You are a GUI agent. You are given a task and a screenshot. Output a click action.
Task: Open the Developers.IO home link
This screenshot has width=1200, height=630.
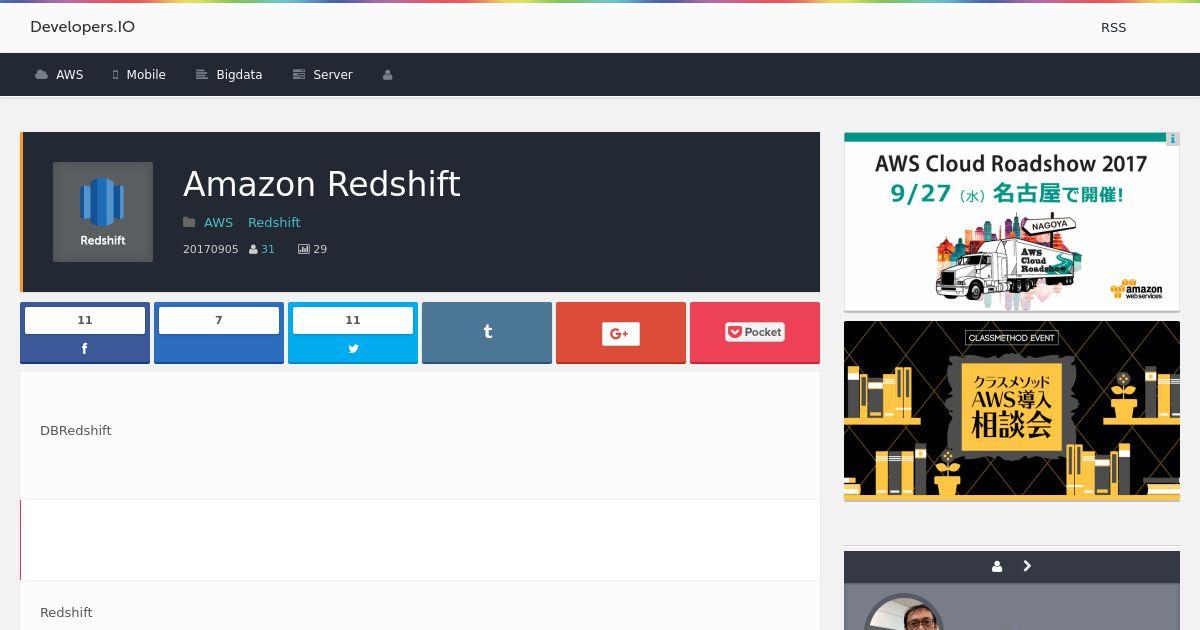[82, 27]
